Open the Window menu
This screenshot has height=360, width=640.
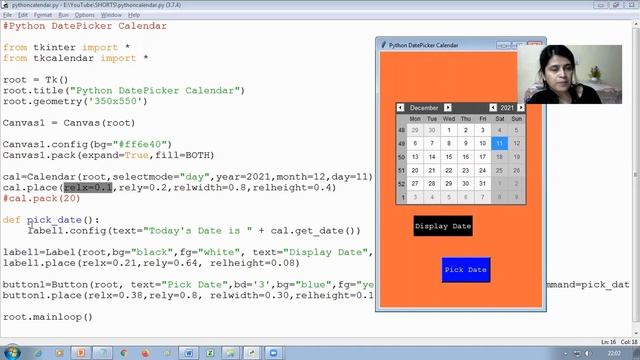111,15
